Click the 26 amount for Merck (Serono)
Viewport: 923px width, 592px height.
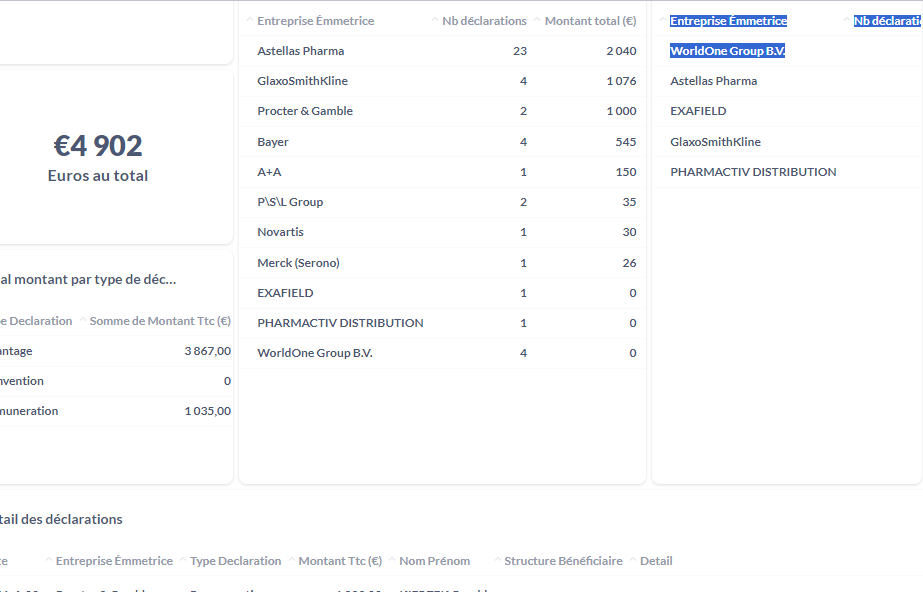click(x=629, y=262)
